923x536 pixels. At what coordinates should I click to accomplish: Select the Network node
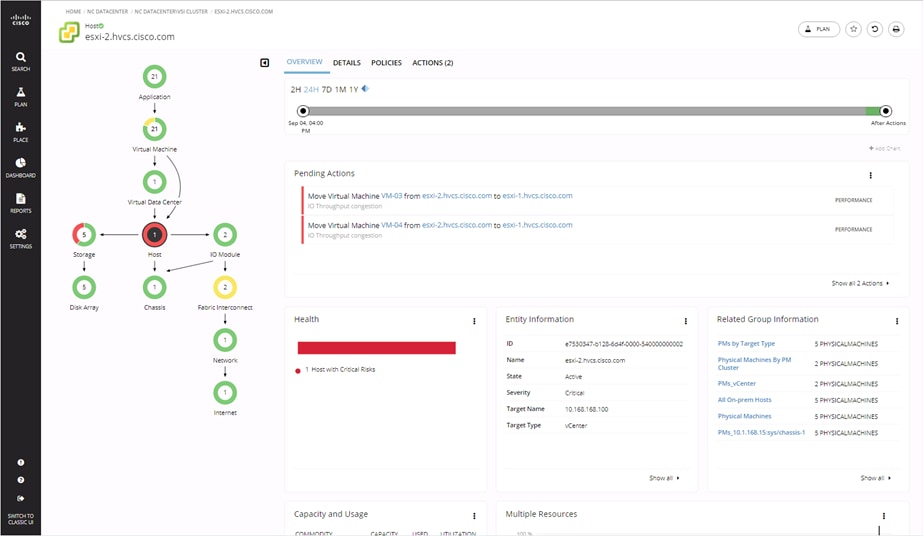pyautogui.click(x=225, y=340)
